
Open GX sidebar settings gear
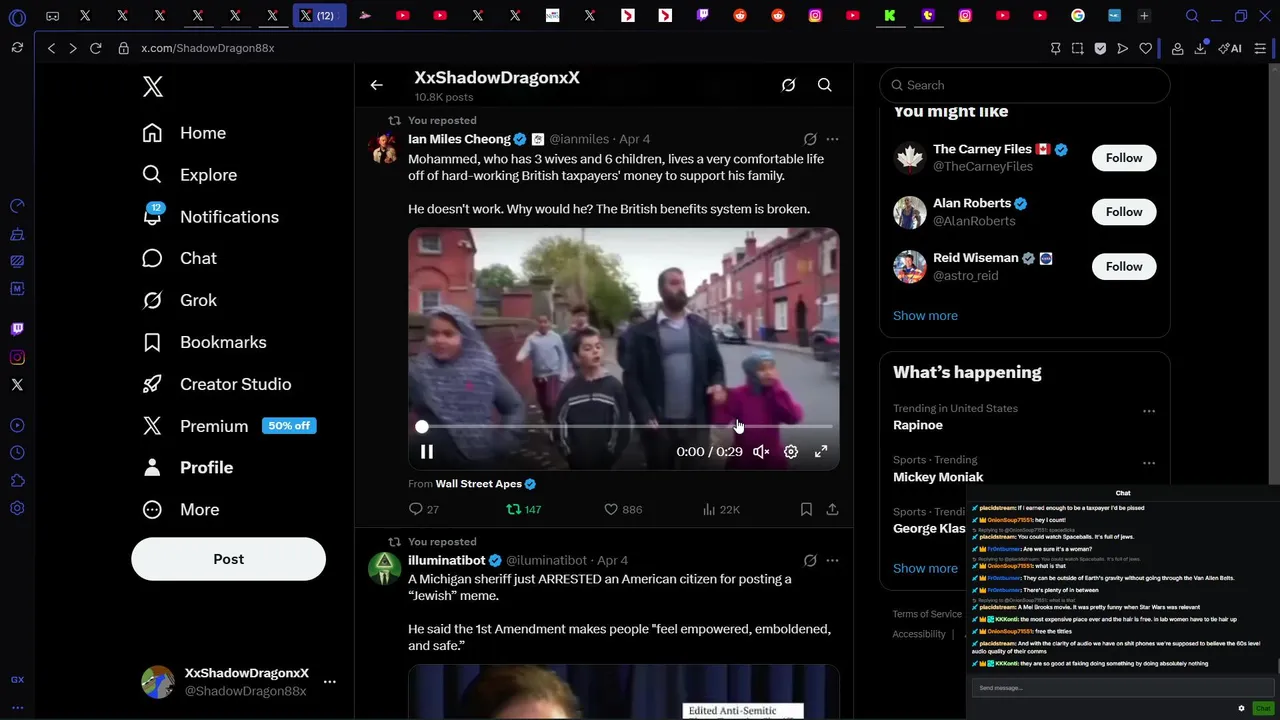point(17,508)
